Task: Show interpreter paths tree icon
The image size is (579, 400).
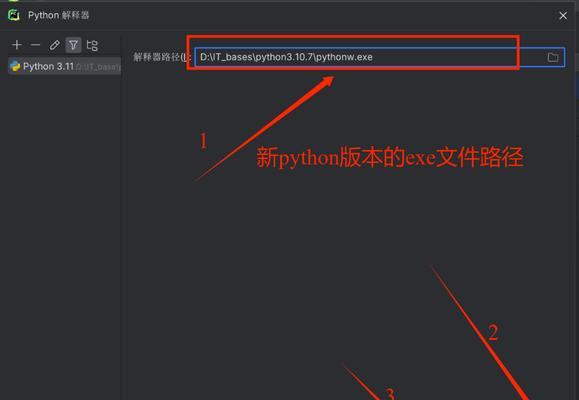Action: tap(92, 45)
